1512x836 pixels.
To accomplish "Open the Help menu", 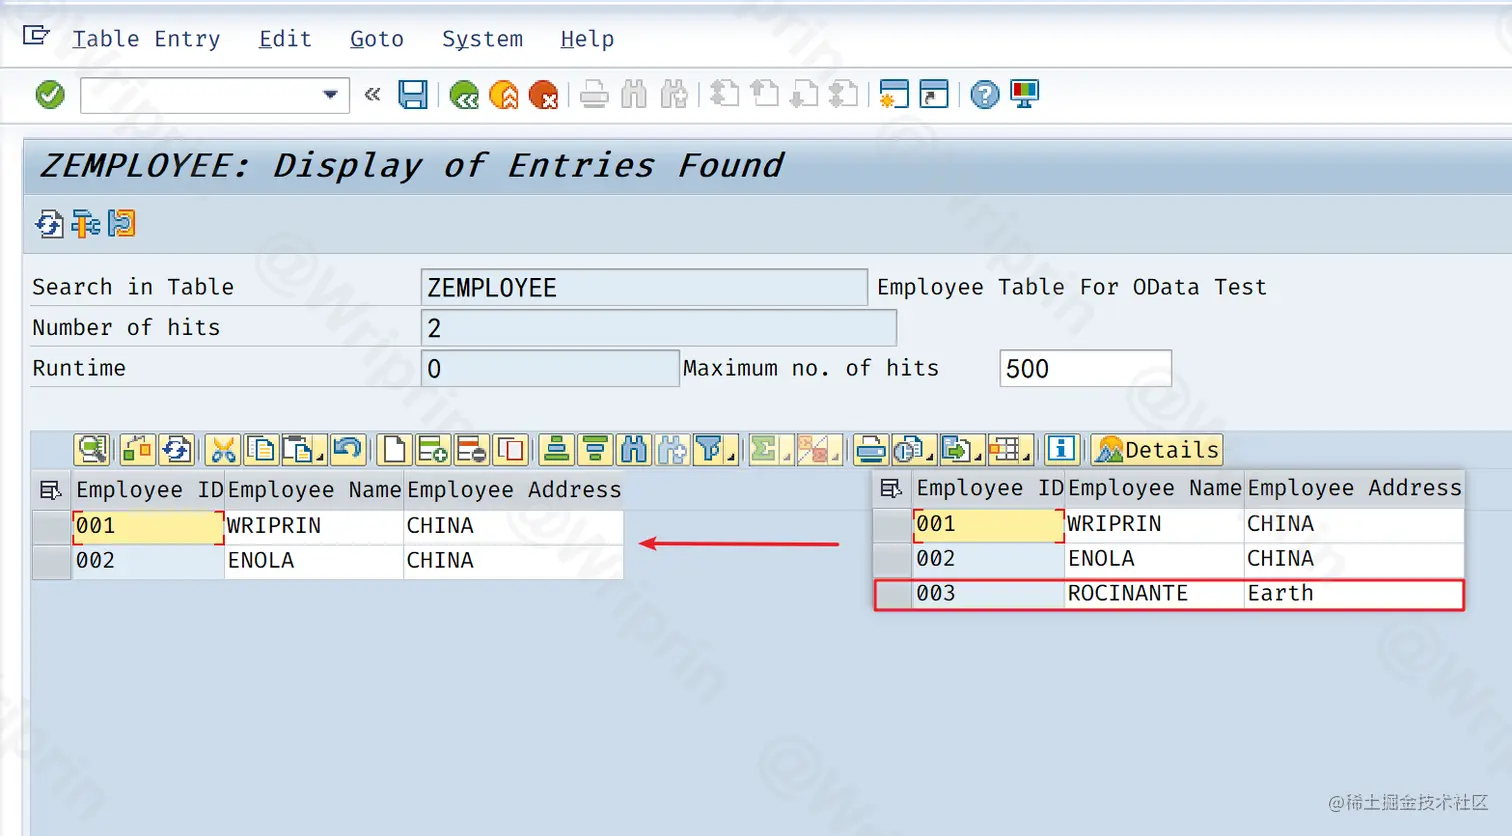I will pyautogui.click(x=587, y=39).
